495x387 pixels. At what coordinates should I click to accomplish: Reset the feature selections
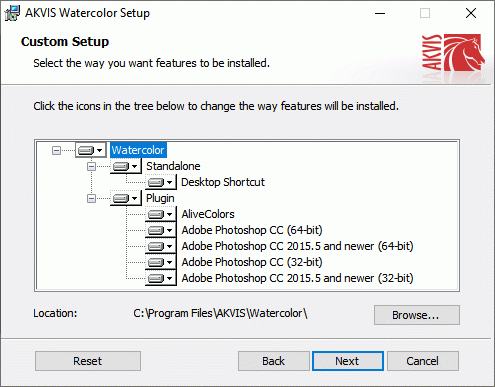click(x=88, y=361)
